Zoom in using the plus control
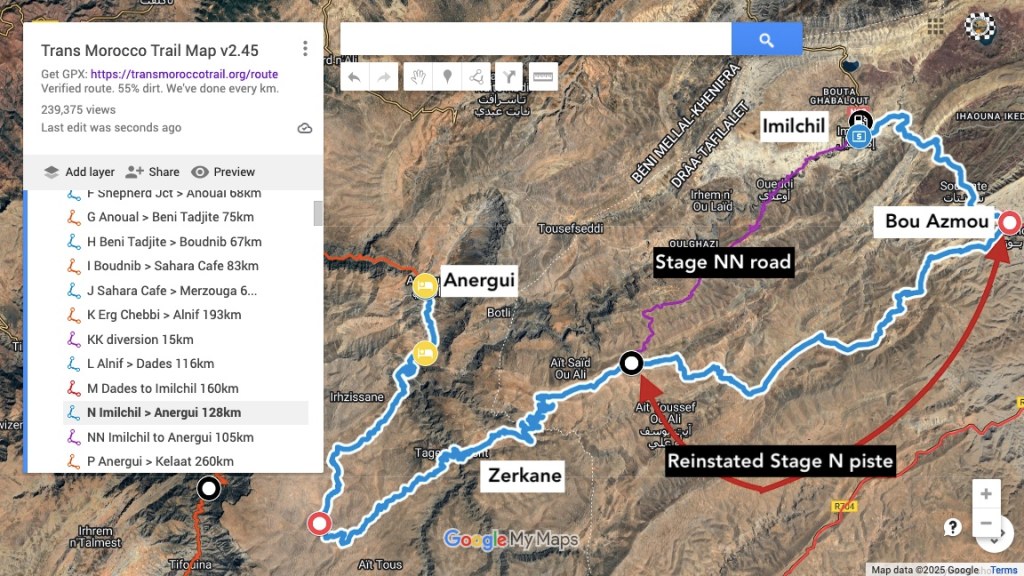Viewport: 1024px width, 576px height. pyautogui.click(x=986, y=493)
